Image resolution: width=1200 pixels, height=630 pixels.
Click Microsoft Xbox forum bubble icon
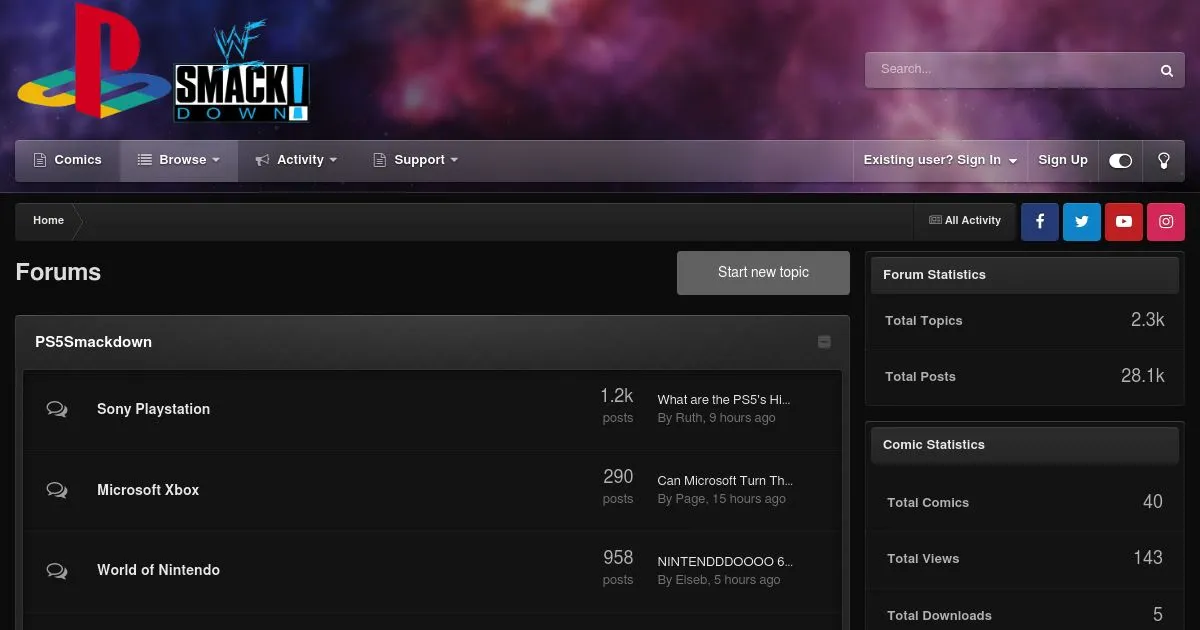tap(57, 490)
